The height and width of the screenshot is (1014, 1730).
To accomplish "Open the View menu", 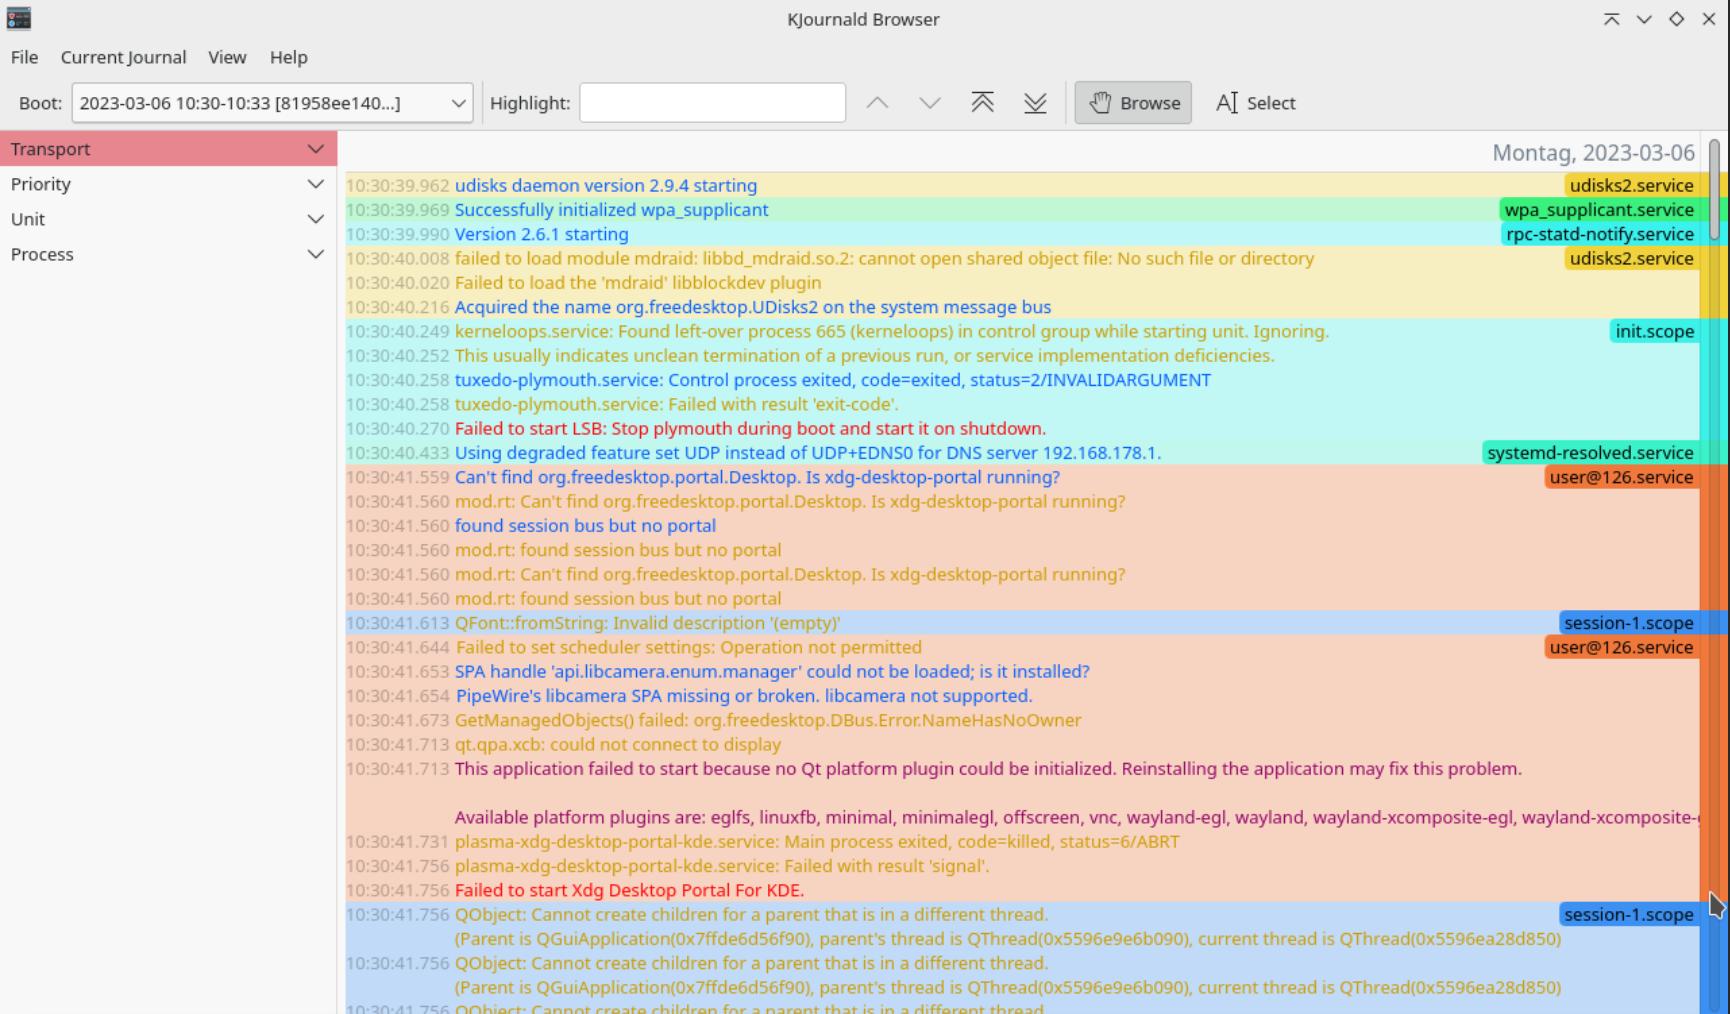I will pos(227,57).
